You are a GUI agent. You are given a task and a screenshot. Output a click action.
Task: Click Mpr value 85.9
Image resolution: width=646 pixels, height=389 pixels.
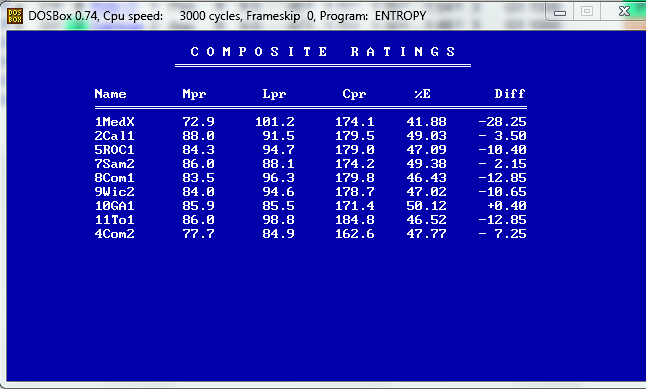[198, 206]
